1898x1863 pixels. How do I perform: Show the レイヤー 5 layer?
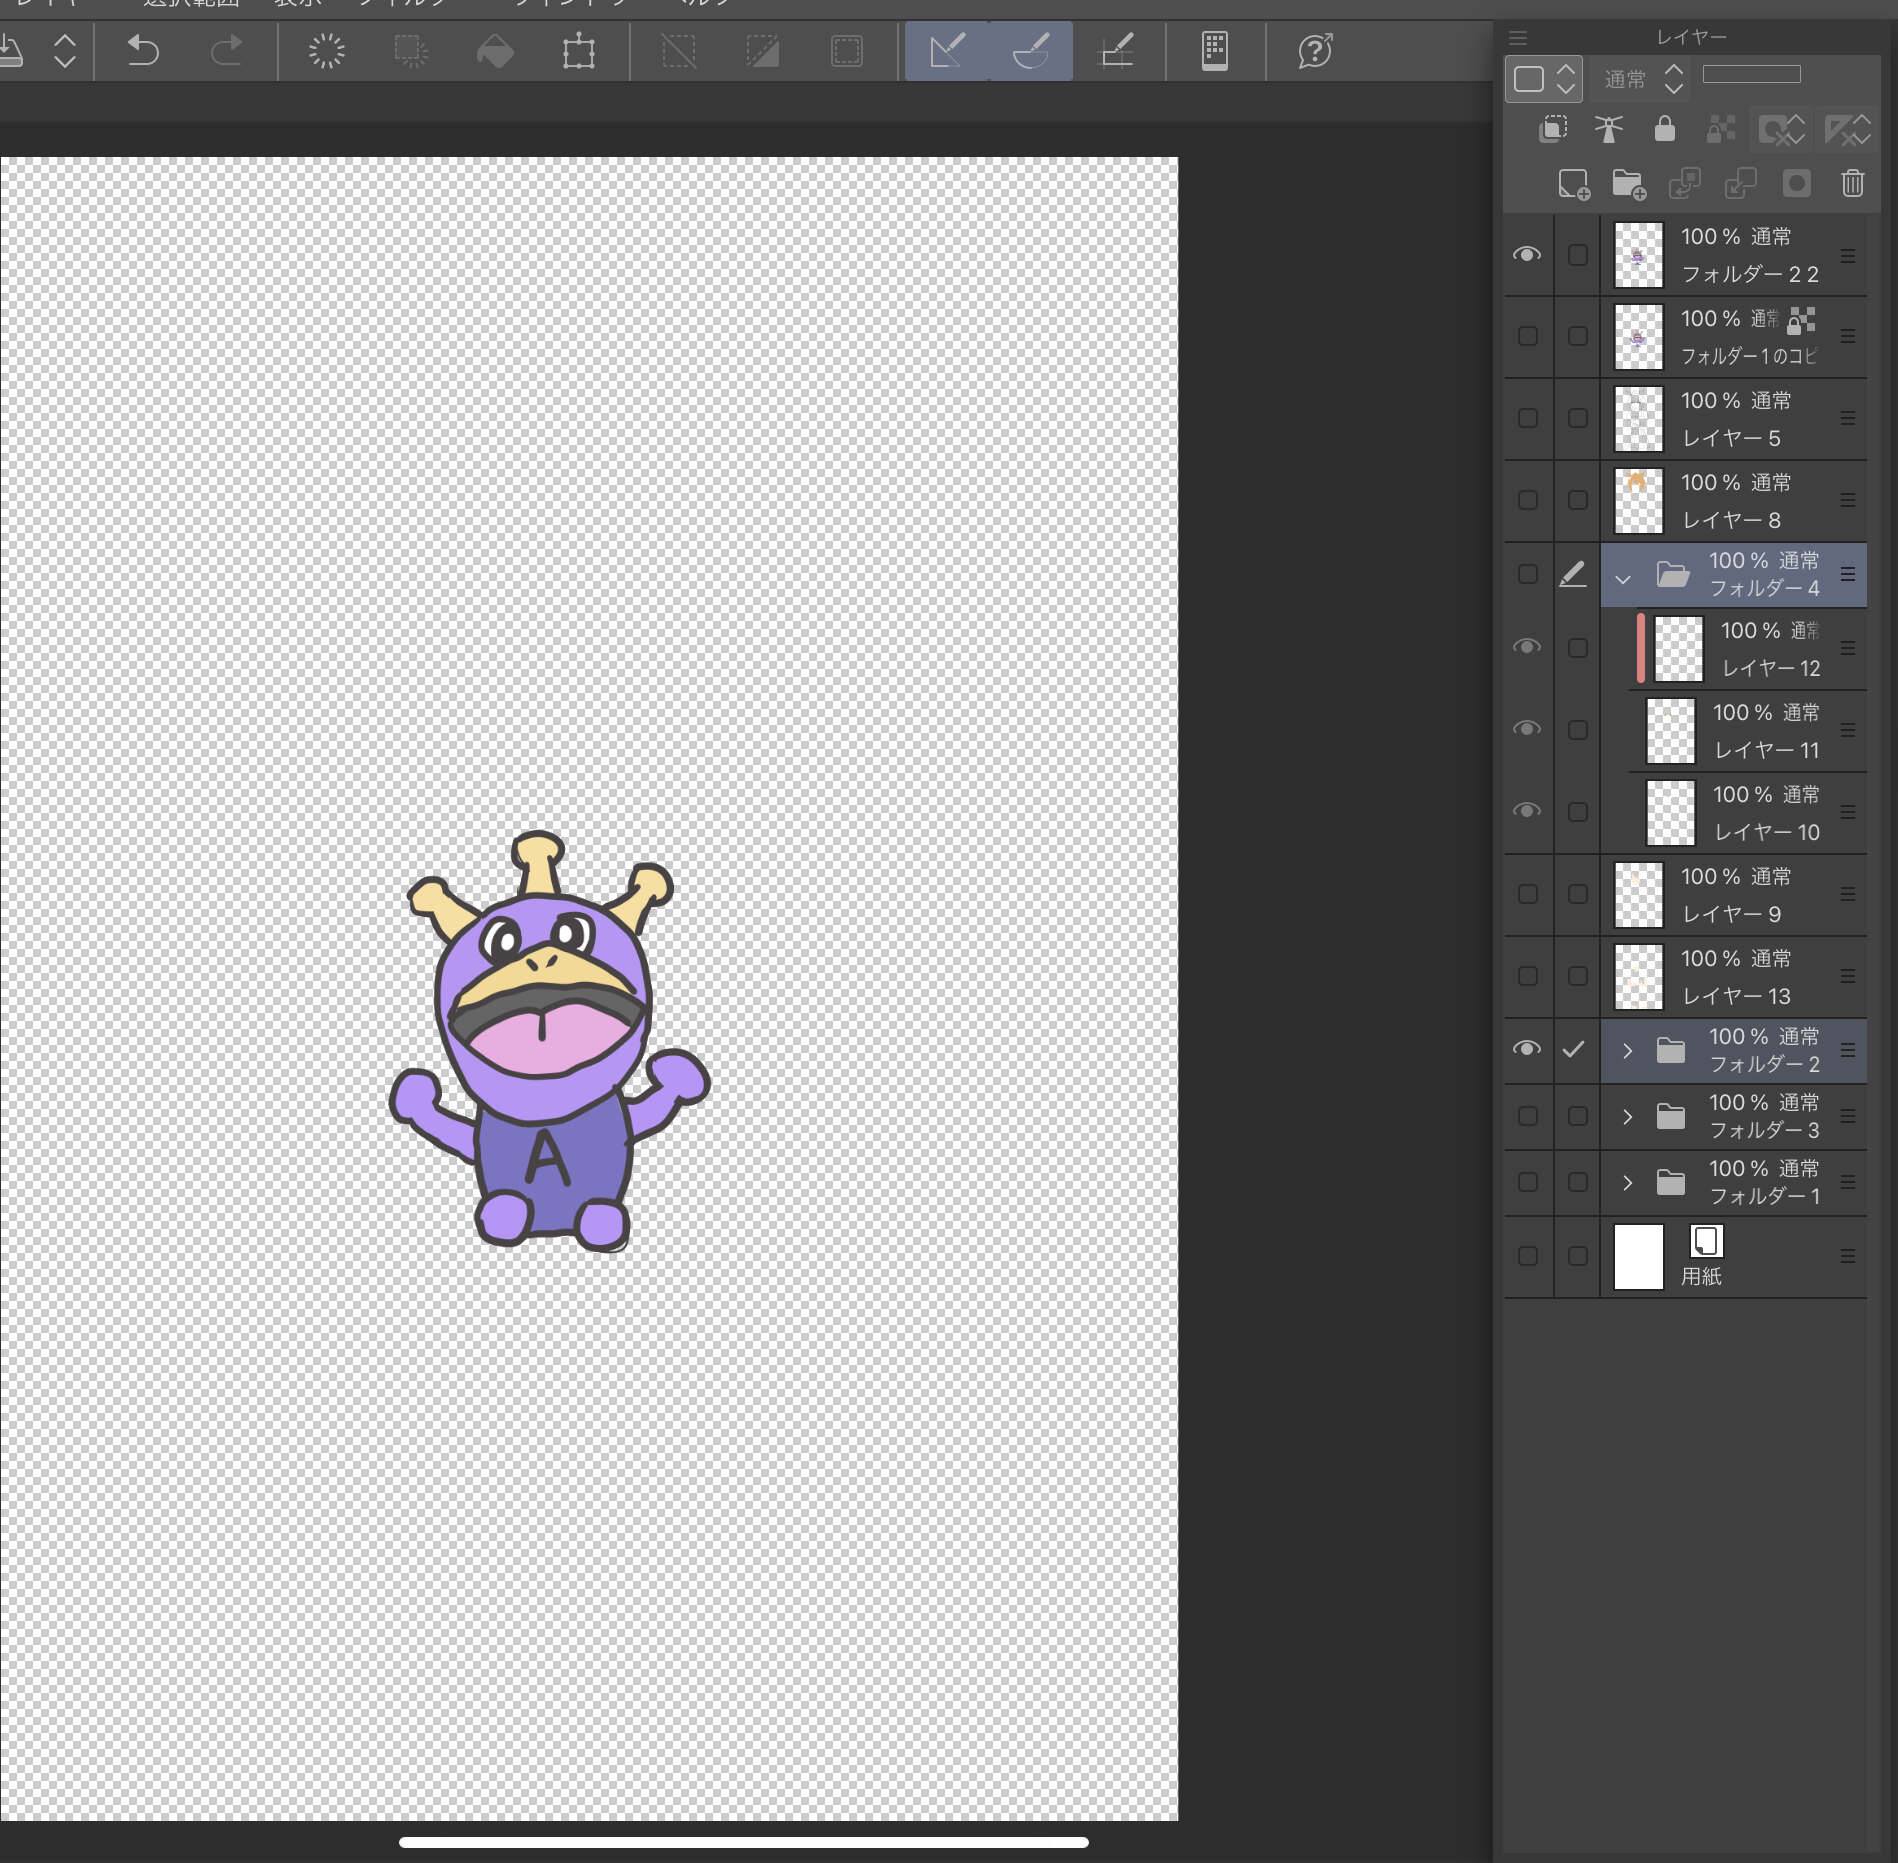click(1527, 418)
